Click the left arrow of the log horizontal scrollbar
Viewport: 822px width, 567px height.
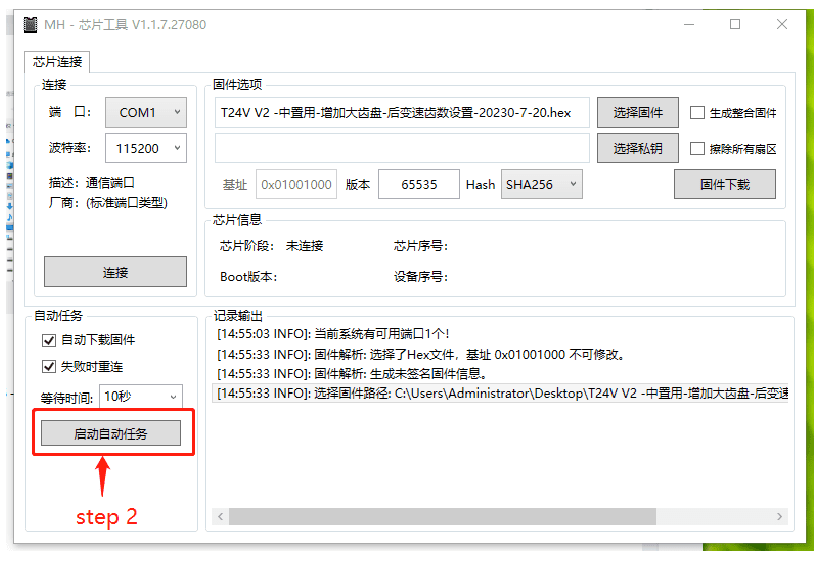(x=221, y=517)
